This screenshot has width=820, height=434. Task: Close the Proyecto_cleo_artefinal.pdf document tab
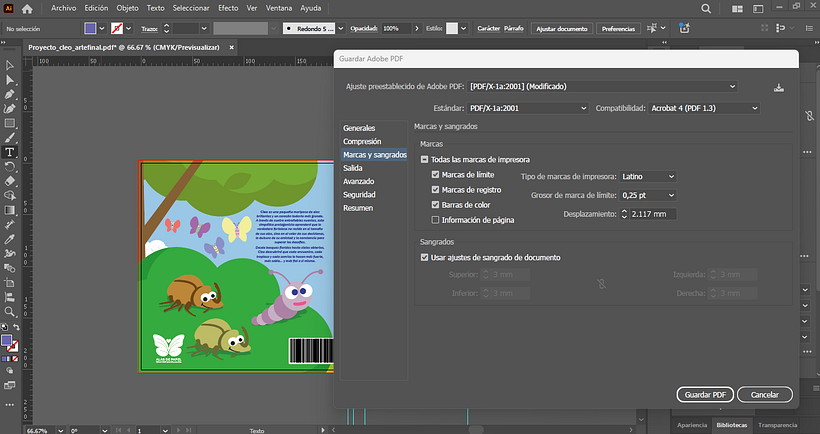231,47
